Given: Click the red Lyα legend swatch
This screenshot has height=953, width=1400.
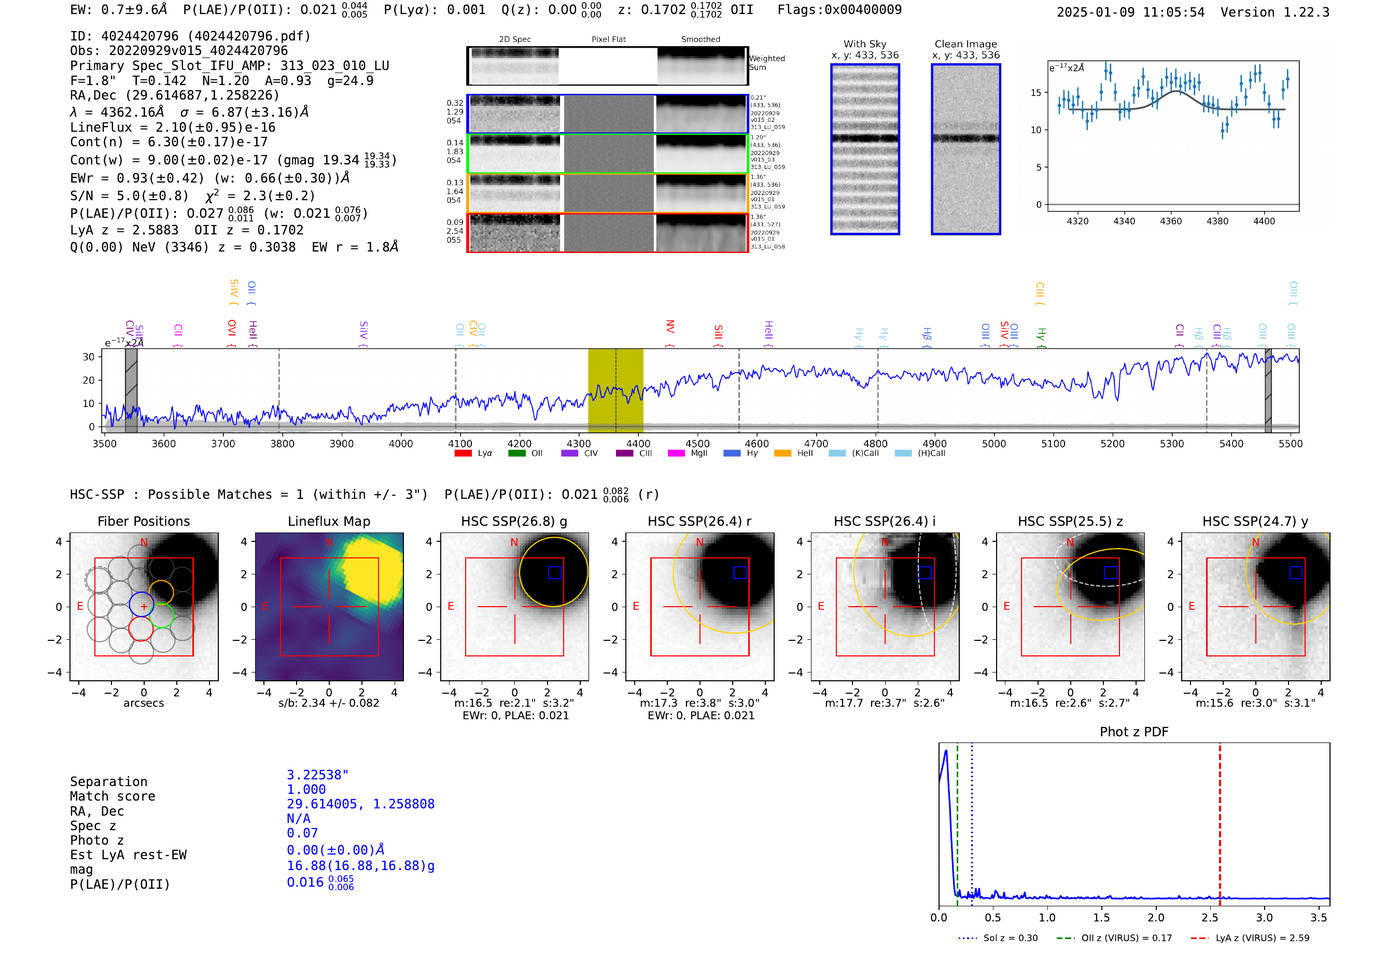Looking at the screenshot, I should (x=462, y=453).
